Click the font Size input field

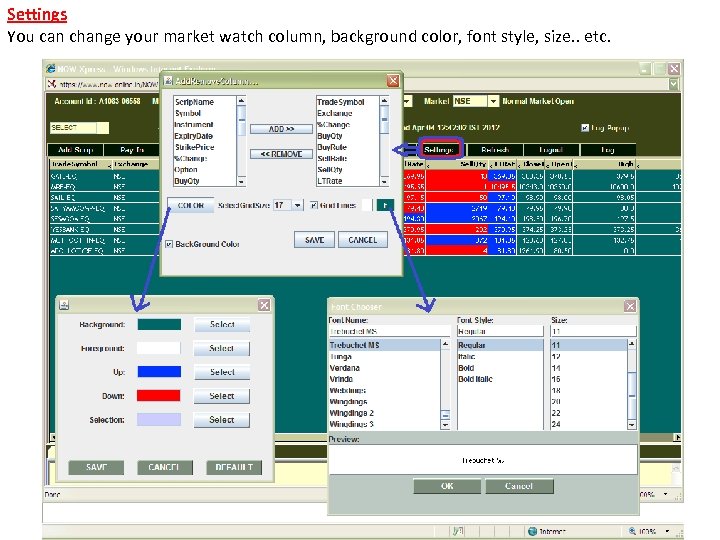tap(594, 331)
